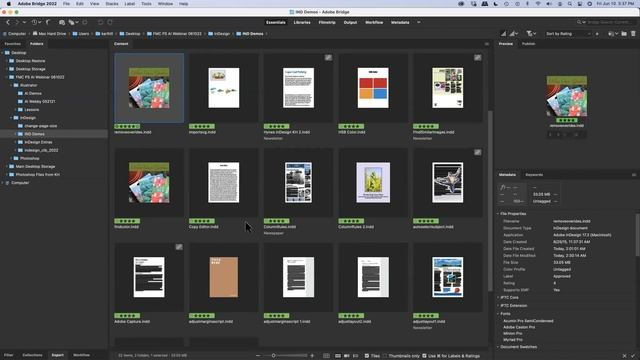Click the boomerang return-to-app icon
This screenshot has width=640, height=360.
pos(48,22)
